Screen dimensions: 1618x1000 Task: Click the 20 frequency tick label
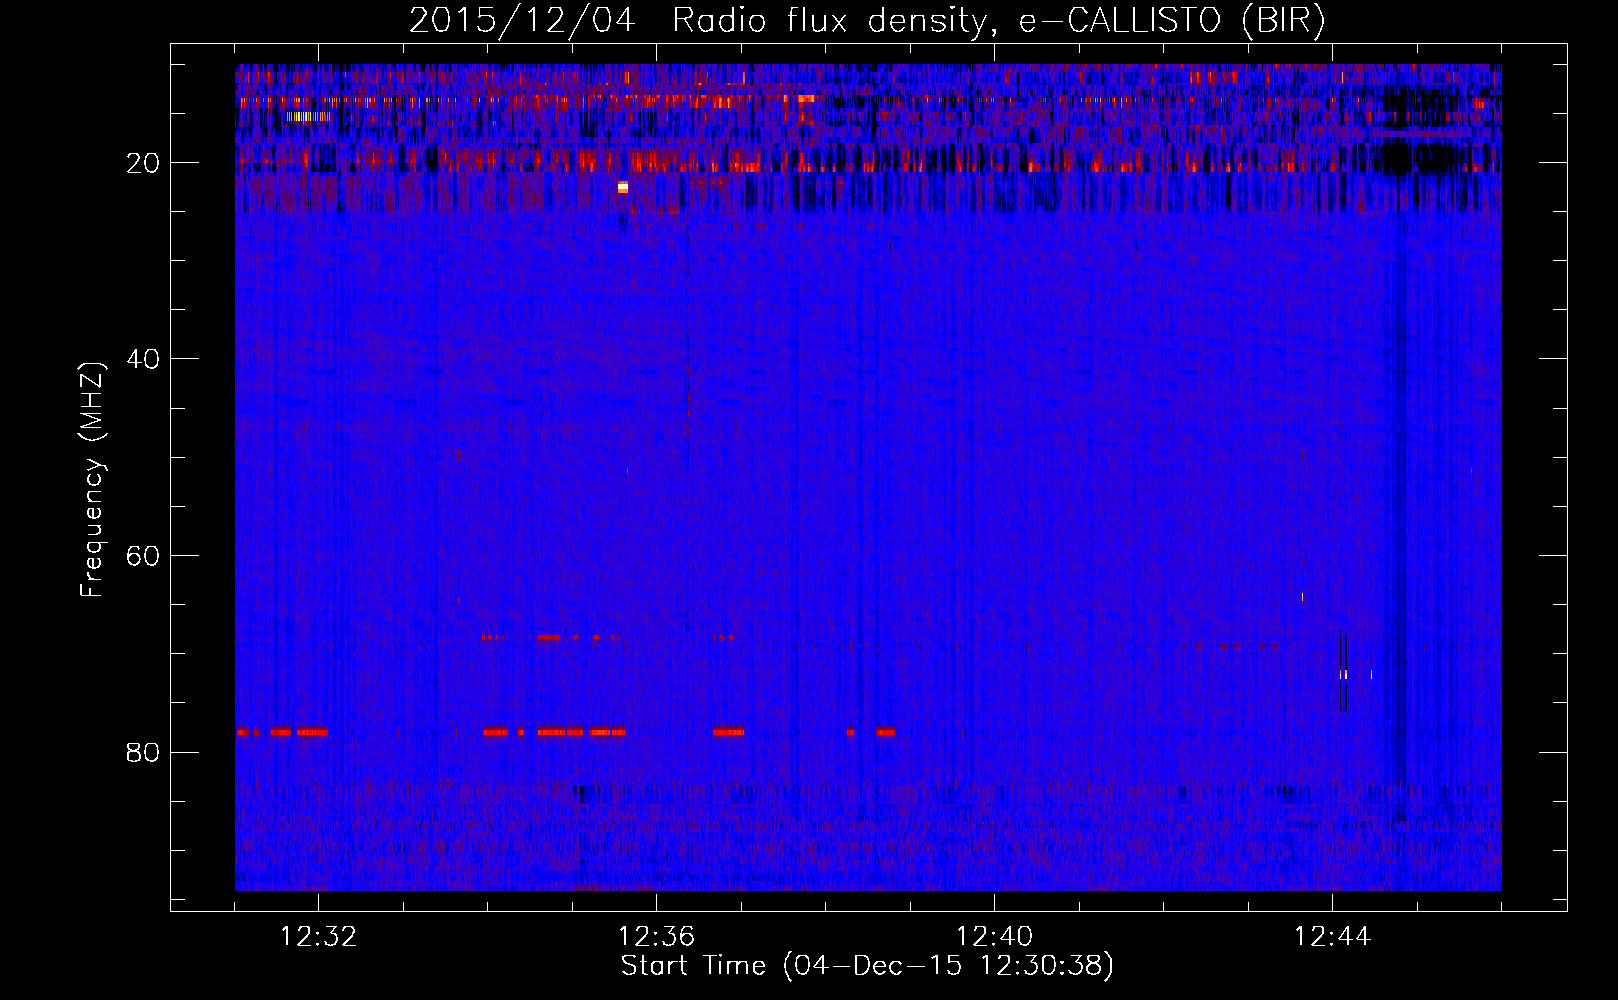(143, 163)
